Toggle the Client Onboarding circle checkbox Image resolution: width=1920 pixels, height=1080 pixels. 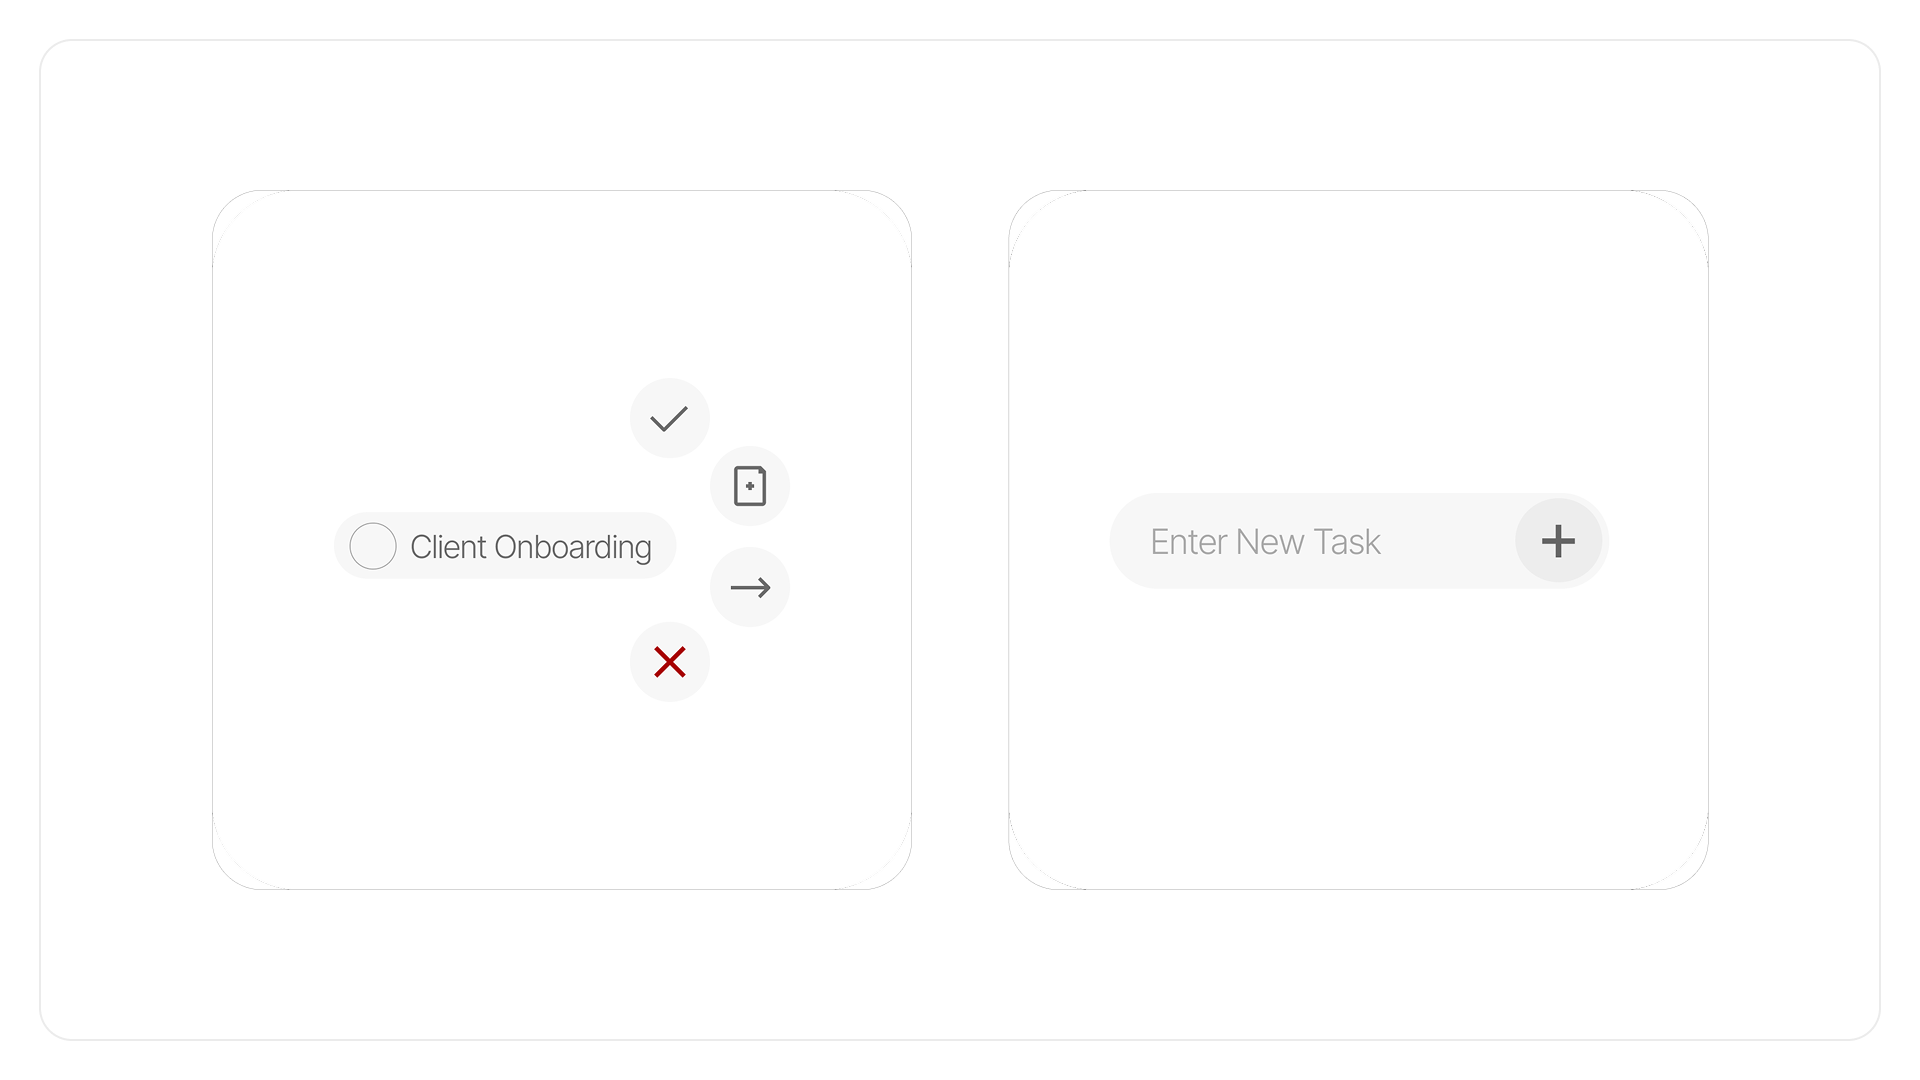click(373, 546)
